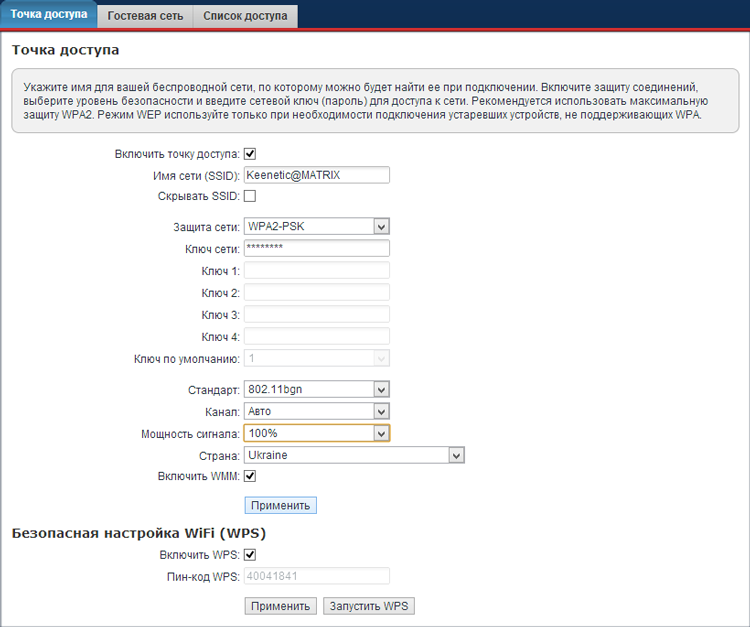Expand the Стандарт 802.11bgn dropdown
This screenshot has height=627, width=750.
click(316, 390)
